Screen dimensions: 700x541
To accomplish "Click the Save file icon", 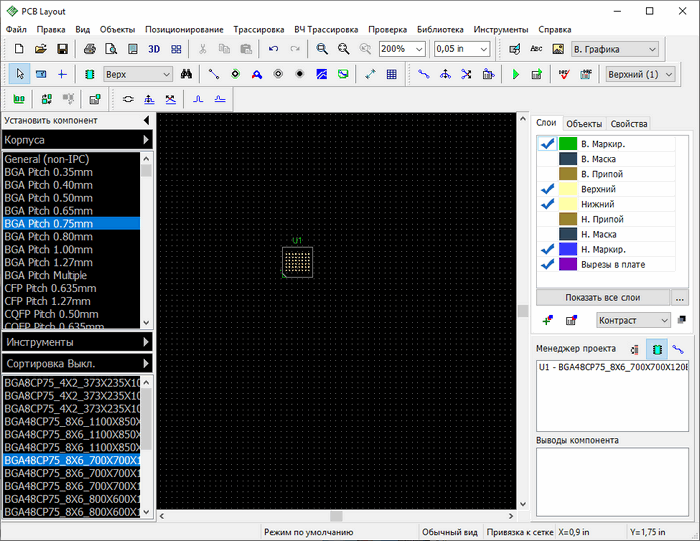I will 62,49.
